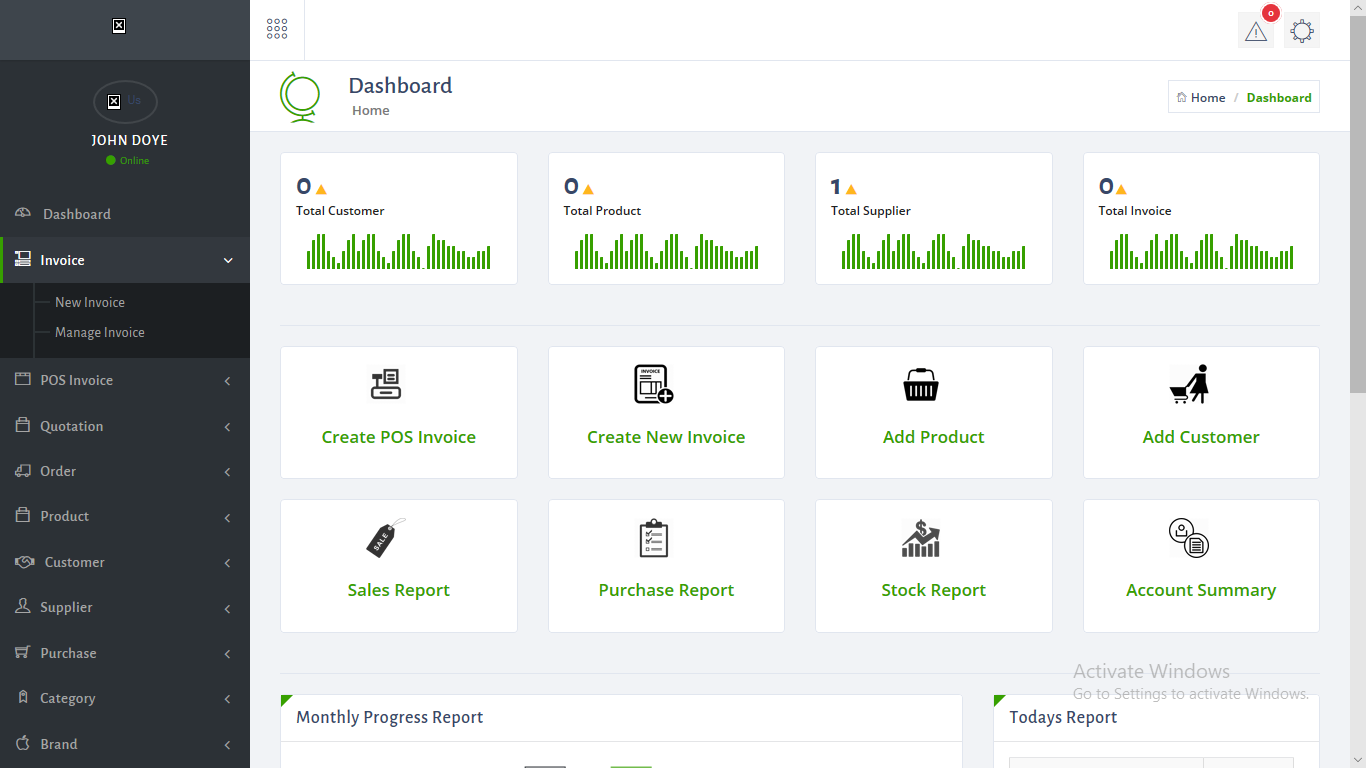Screen dimensions: 1366x768
Task: Select Manage Invoice in sidebar
Action: (100, 332)
